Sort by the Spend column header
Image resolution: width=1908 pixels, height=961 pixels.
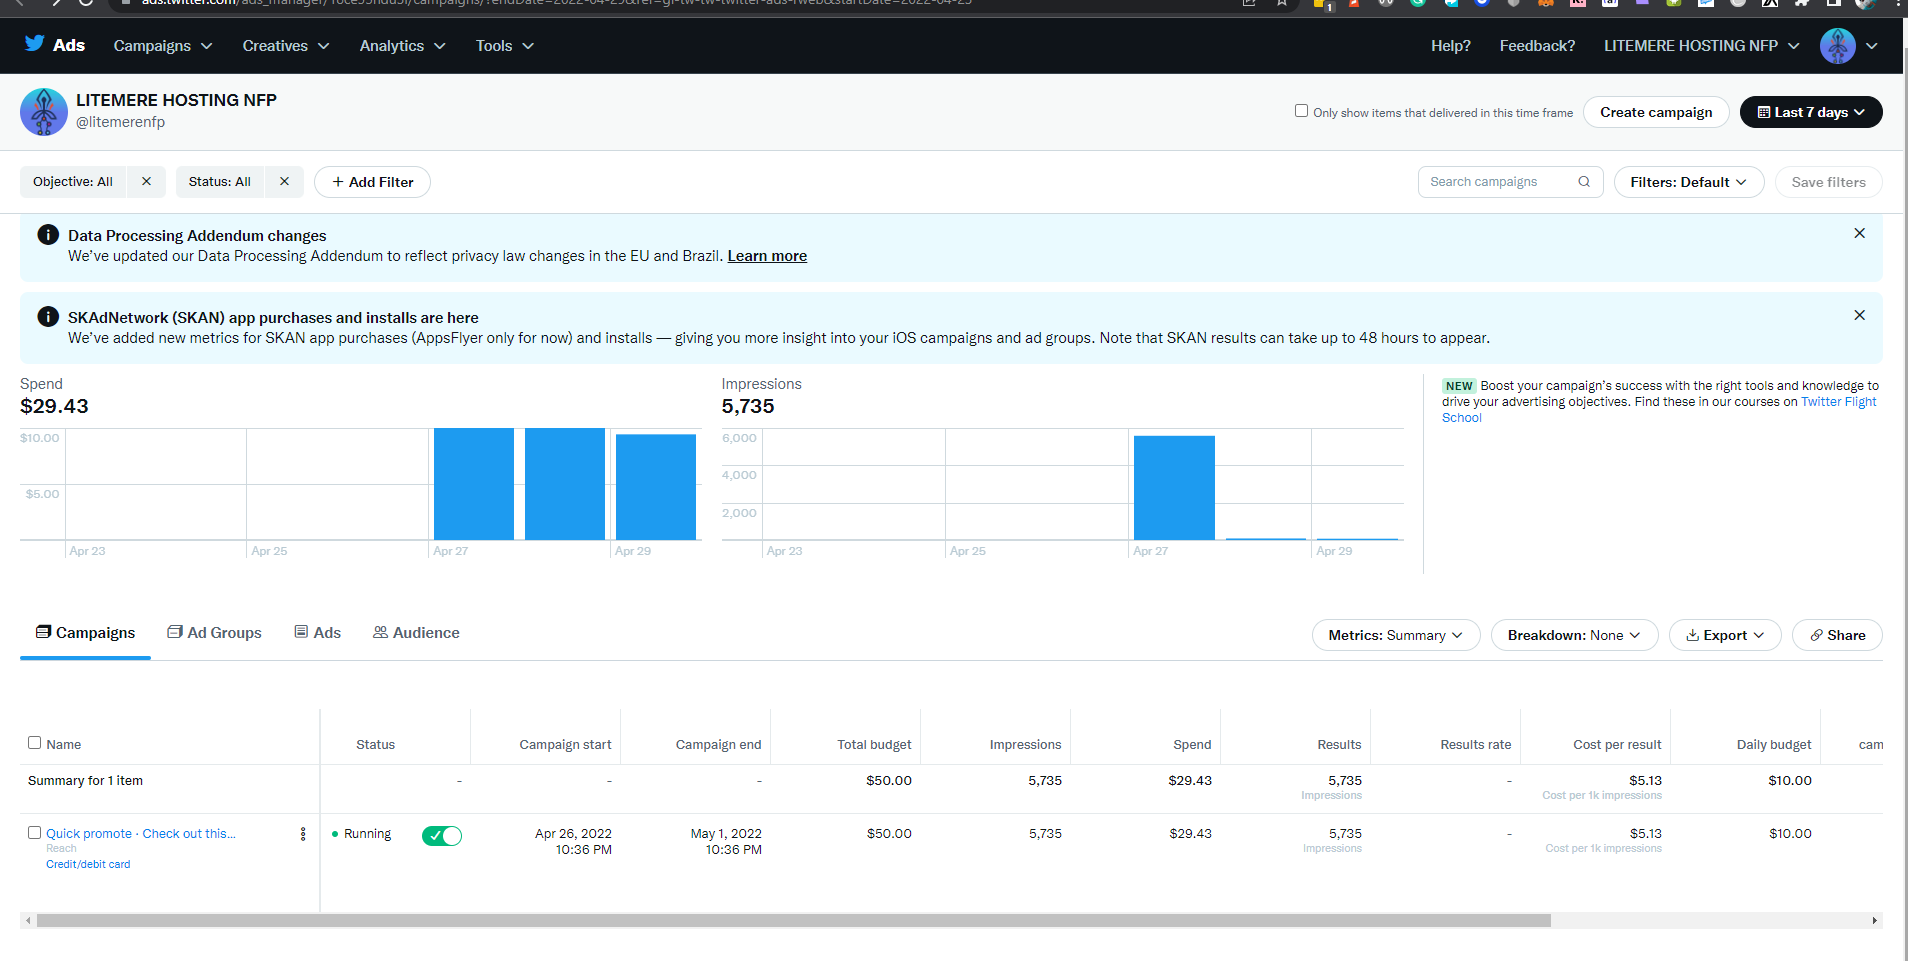1192,744
